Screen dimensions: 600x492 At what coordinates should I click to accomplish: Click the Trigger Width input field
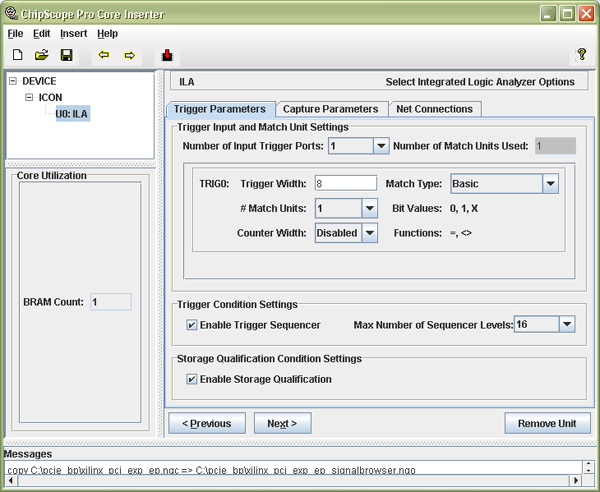pos(345,184)
